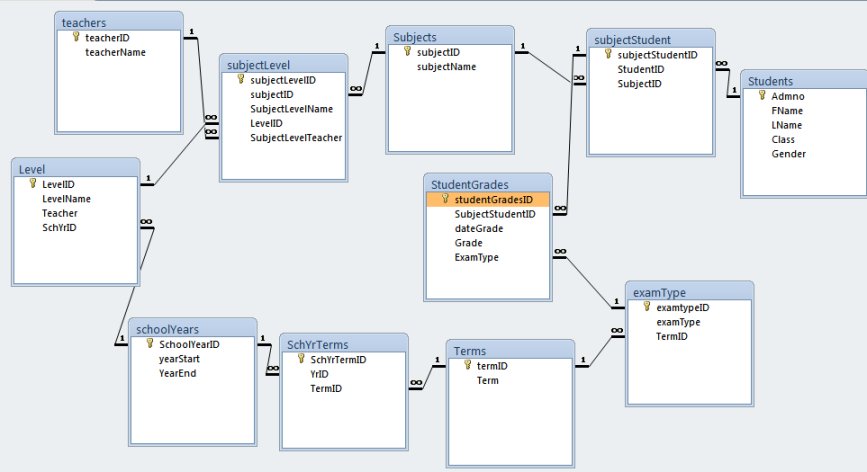Click the key icon next to SchoolYearID
Screen dimensions: 867x472
click(150, 344)
